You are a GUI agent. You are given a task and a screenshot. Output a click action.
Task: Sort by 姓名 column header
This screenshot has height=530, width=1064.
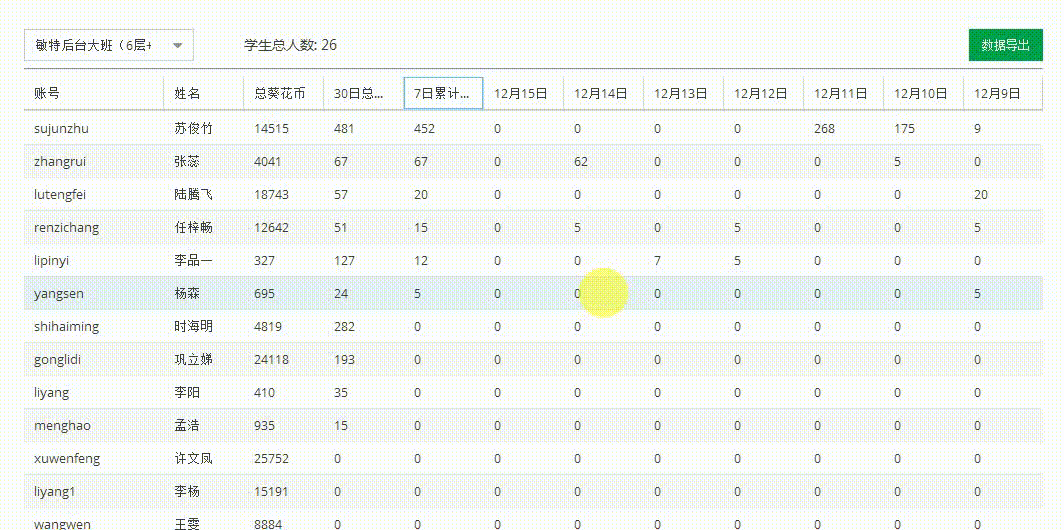tap(187, 93)
